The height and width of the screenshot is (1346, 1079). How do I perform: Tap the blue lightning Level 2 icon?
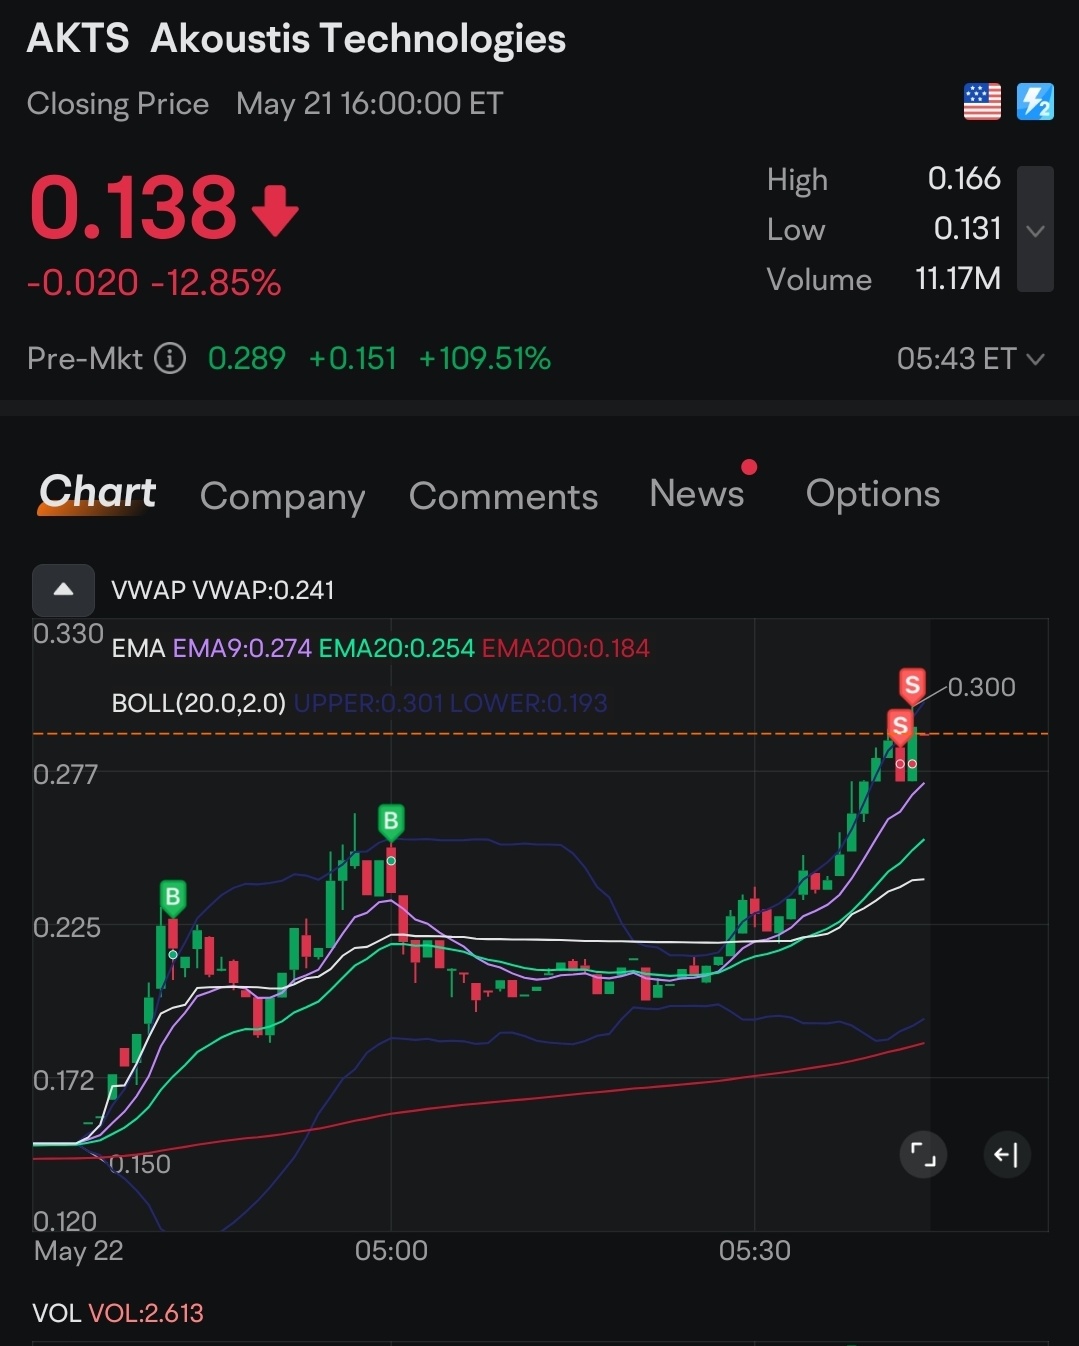pyautogui.click(x=1035, y=102)
